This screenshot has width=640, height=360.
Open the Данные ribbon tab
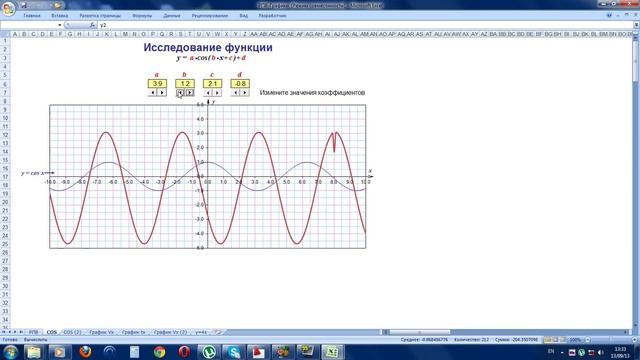[171, 16]
